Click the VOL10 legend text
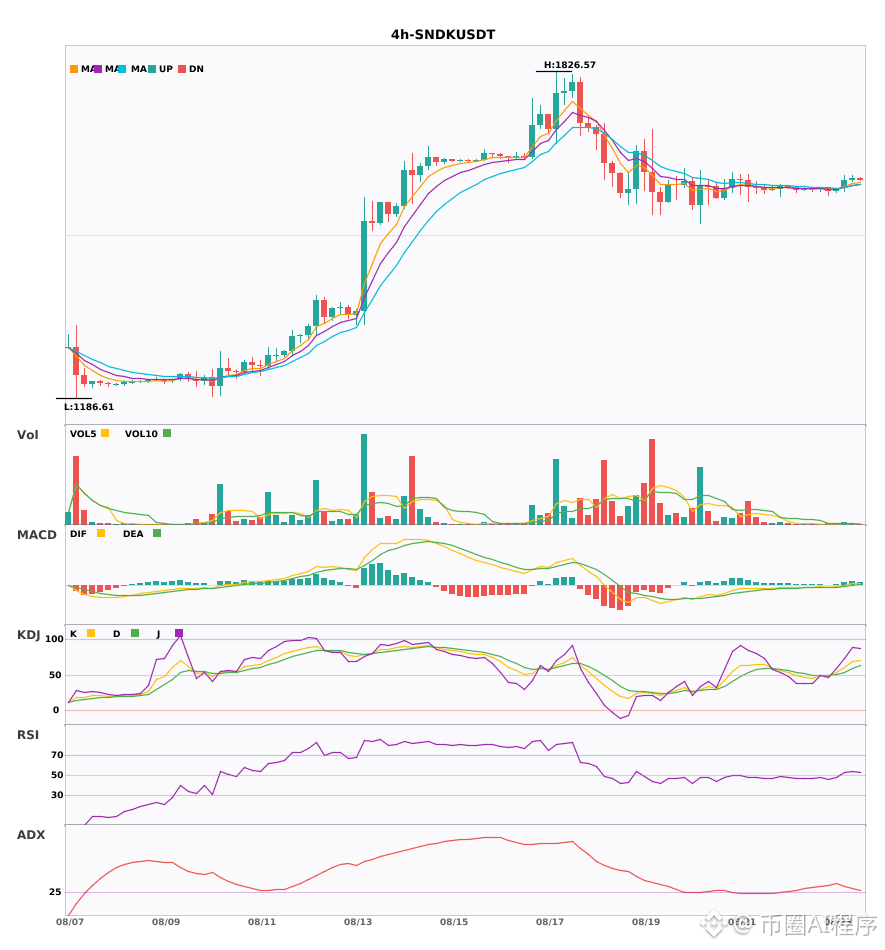The image size is (885, 950). (141, 434)
